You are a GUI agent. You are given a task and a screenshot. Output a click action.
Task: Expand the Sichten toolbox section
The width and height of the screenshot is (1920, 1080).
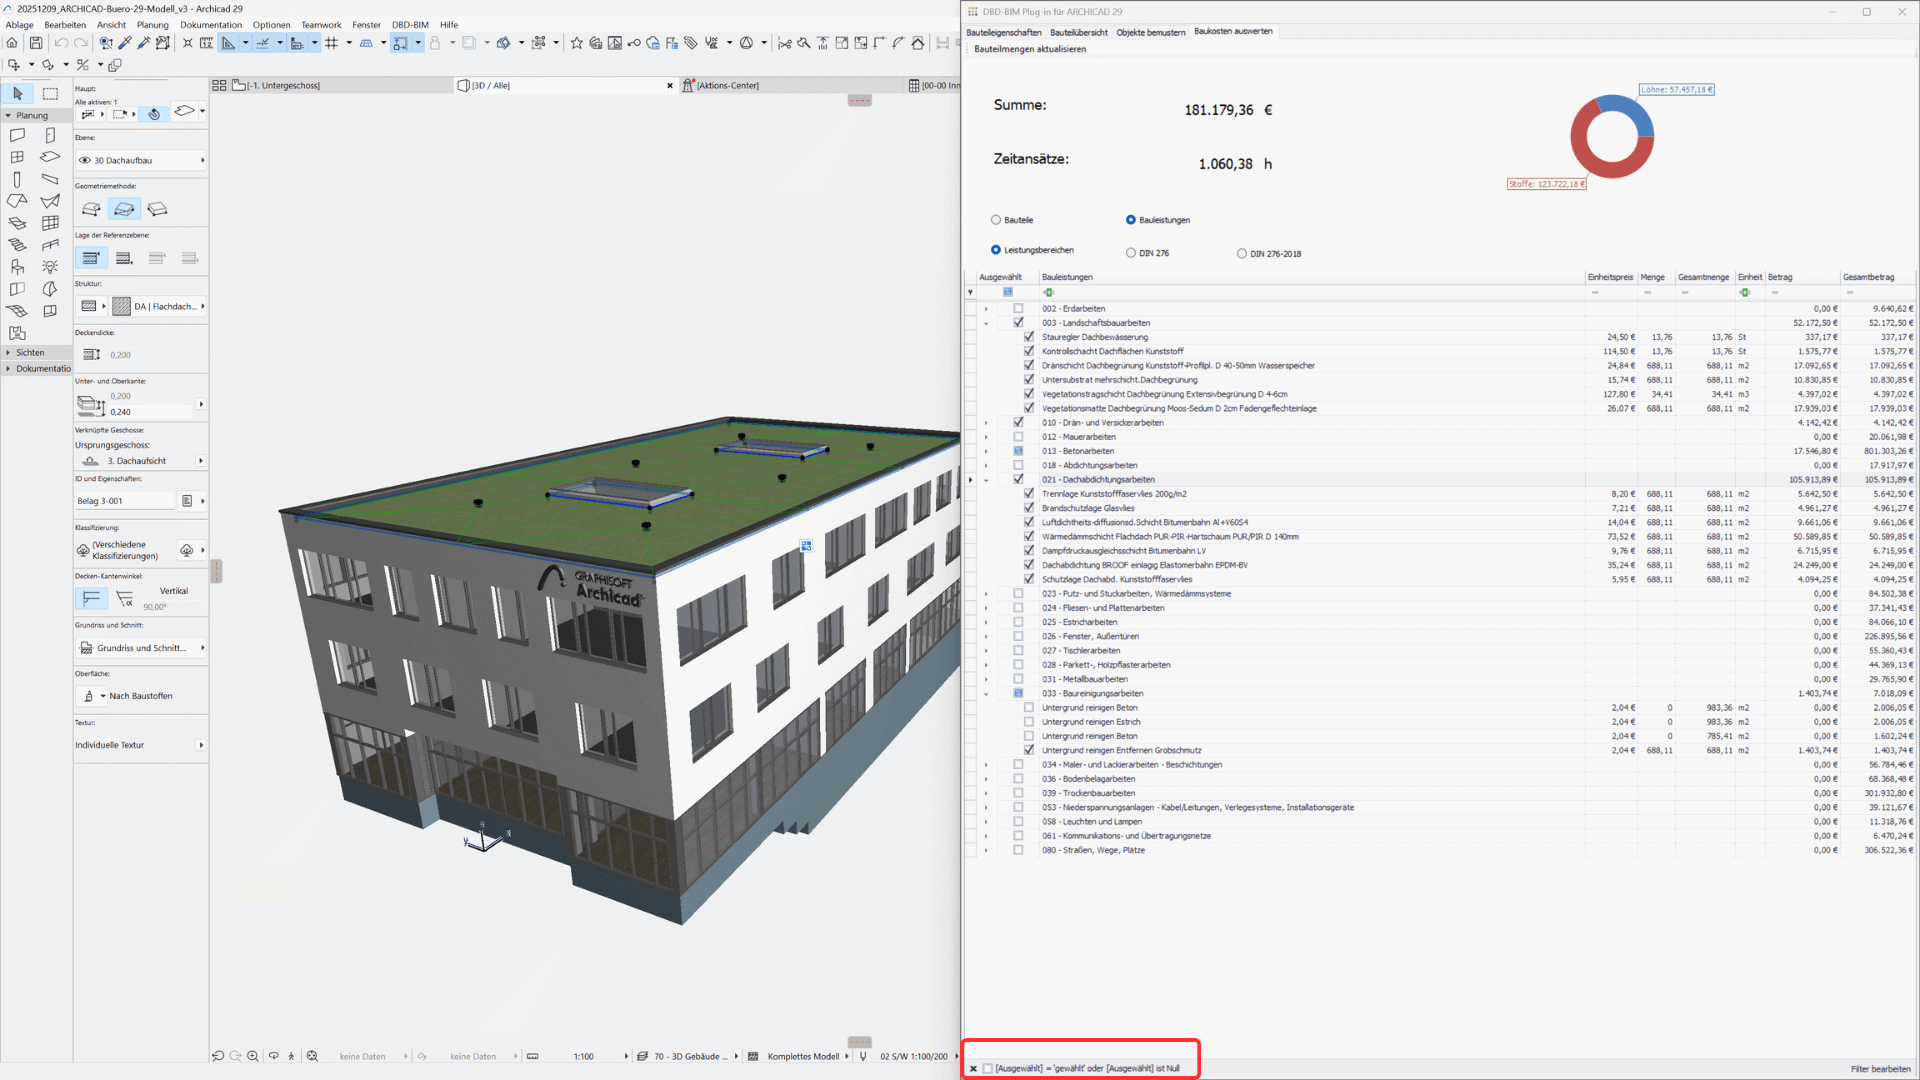pos(8,353)
